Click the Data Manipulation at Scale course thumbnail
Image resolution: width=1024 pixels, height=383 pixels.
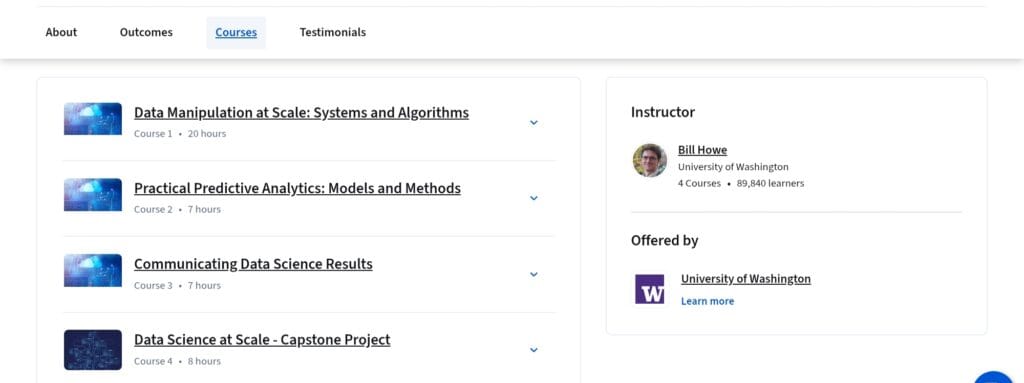[x=93, y=119]
